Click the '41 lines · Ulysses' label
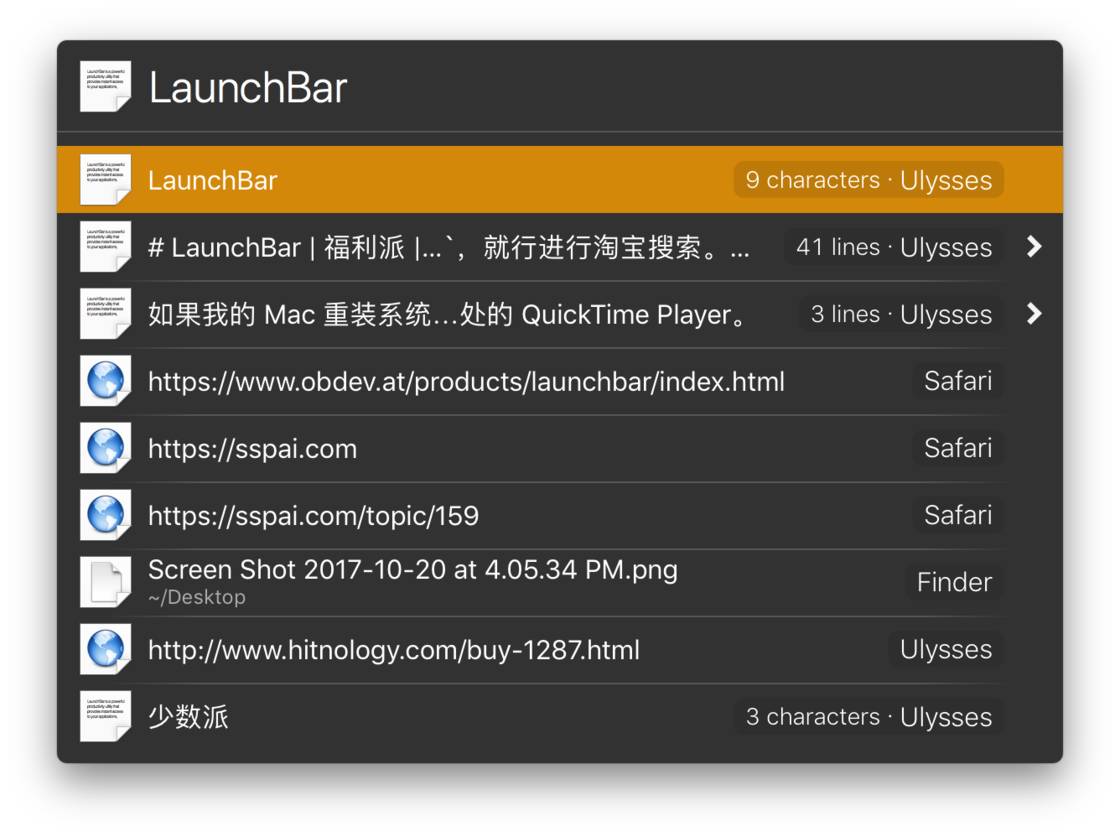Viewport: 1120px width, 837px height. [x=894, y=247]
